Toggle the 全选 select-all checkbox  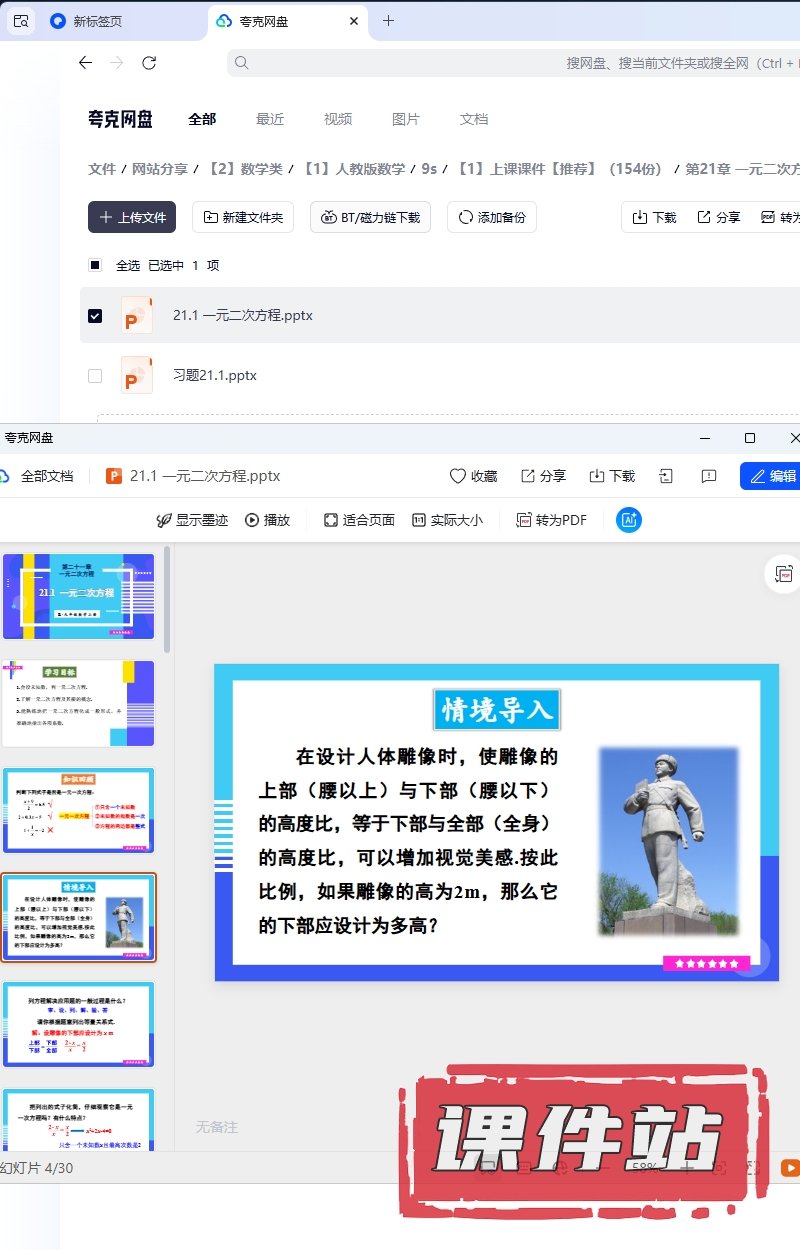95,265
